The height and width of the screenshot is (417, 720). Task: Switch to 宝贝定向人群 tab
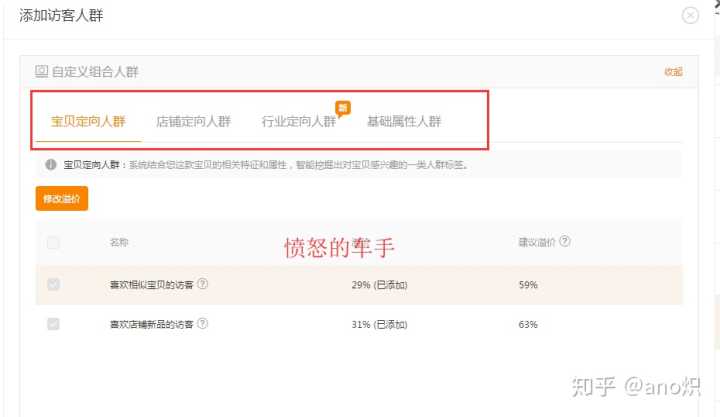(88, 122)
